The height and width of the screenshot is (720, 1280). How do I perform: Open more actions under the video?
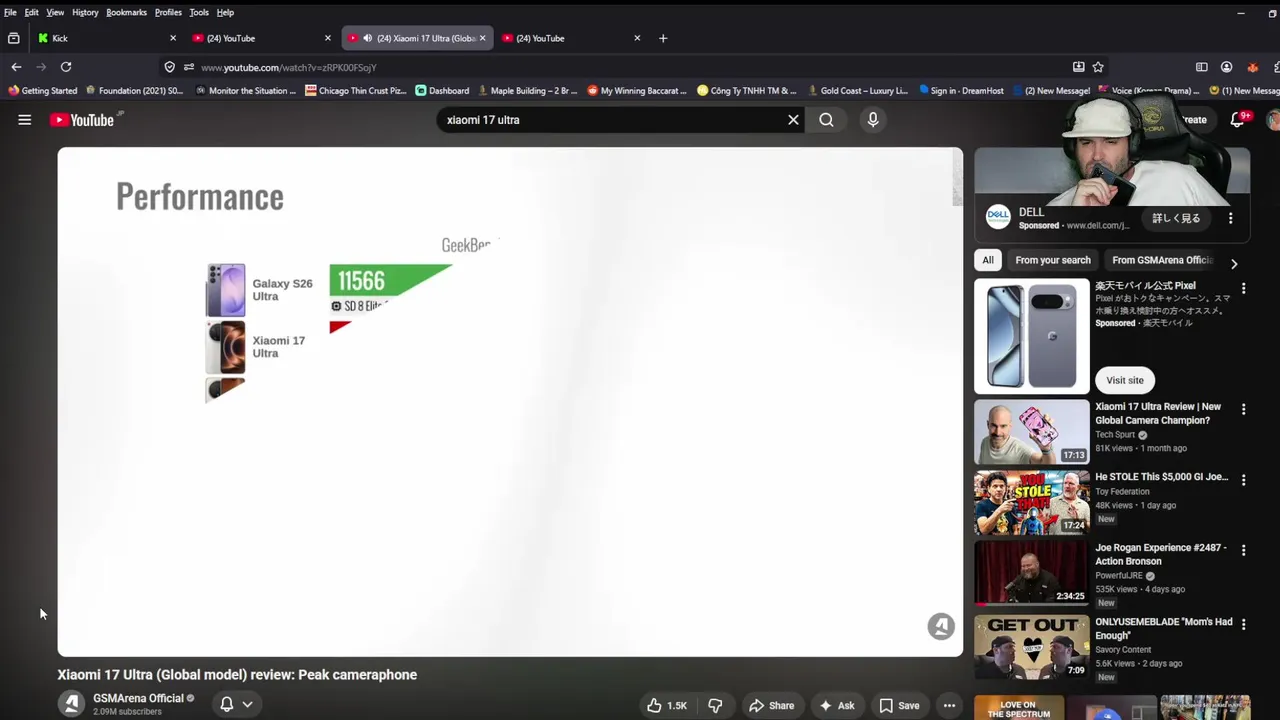pos(949,705)
